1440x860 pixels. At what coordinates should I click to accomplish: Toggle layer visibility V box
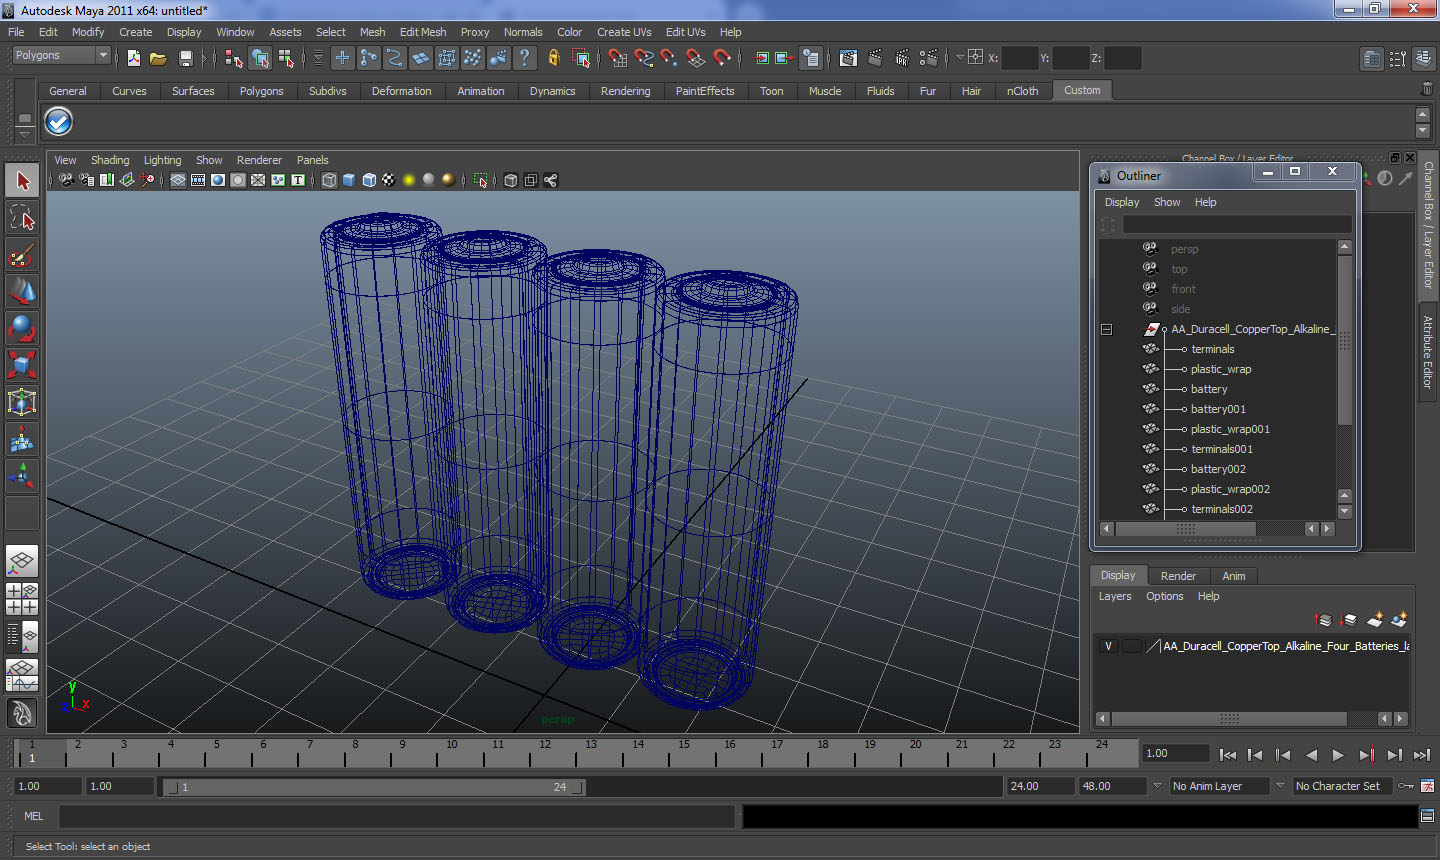click(x=1108, y=646)
